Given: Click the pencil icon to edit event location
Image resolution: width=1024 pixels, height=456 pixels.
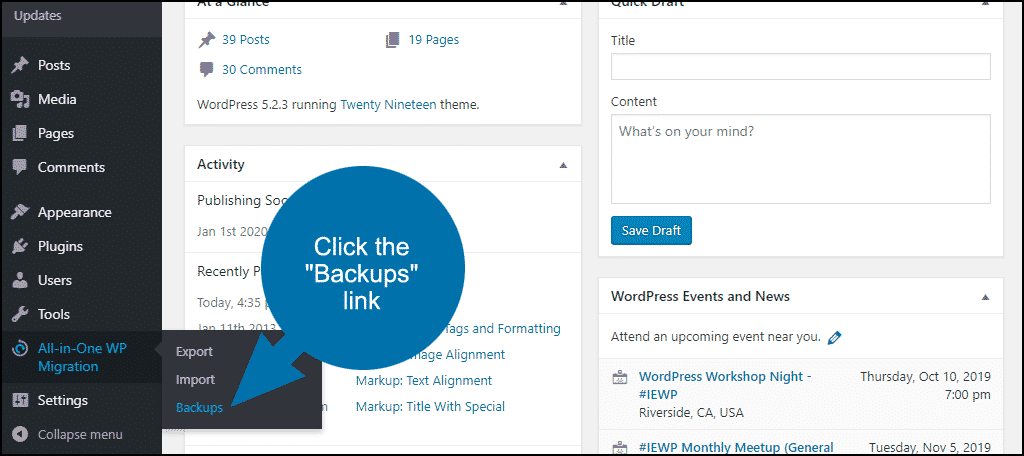Looking at the screenshot, I should point(834,338).
